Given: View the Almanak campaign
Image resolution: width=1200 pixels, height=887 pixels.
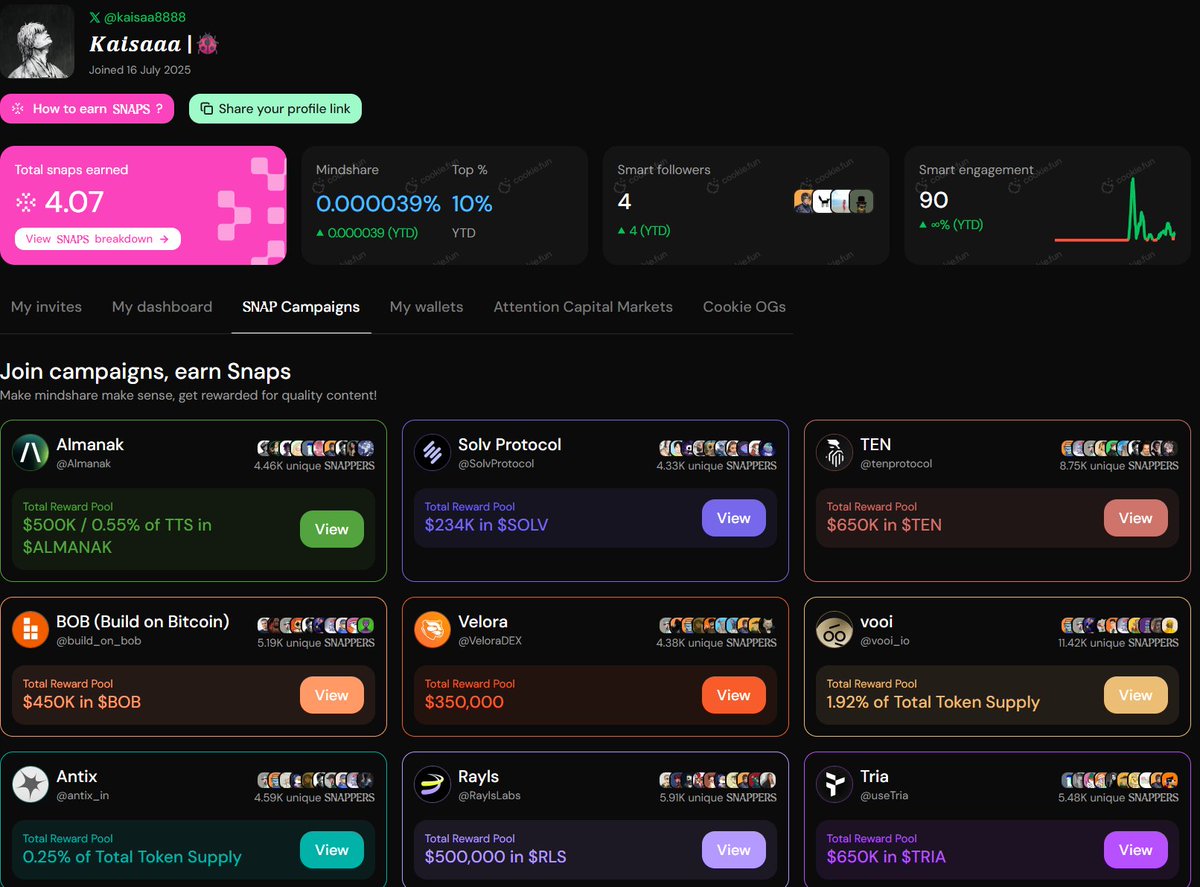Looking at the screenshot, I should (332, 529).
